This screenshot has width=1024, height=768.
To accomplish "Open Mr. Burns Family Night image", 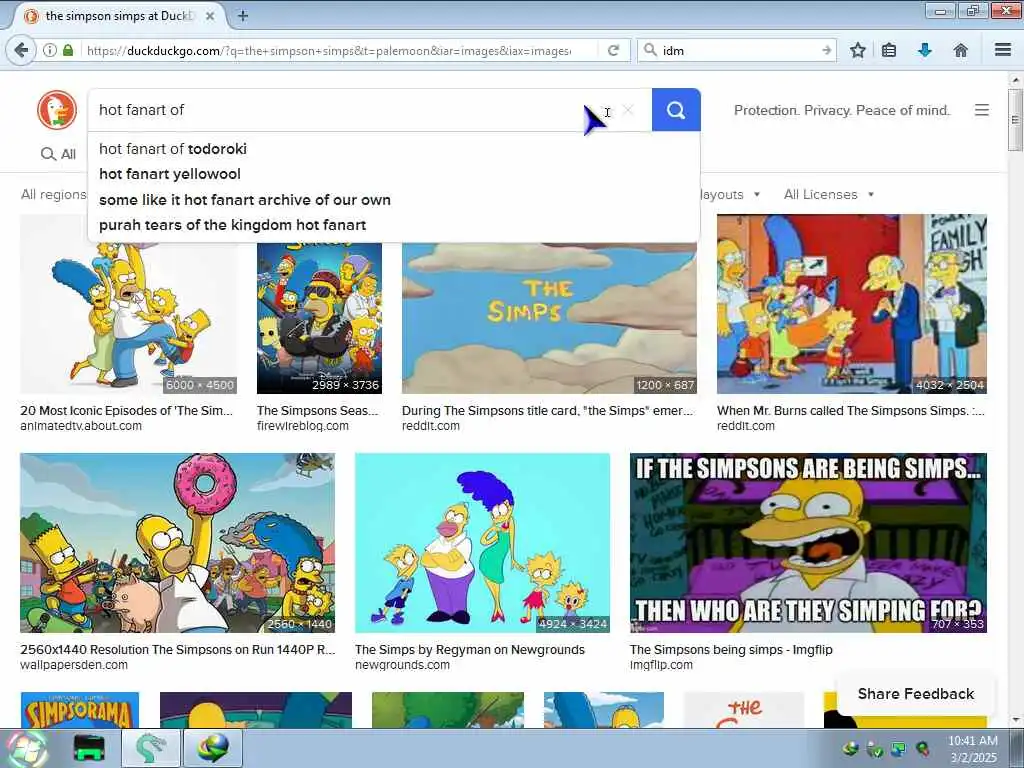I will [x=852, y=304].
